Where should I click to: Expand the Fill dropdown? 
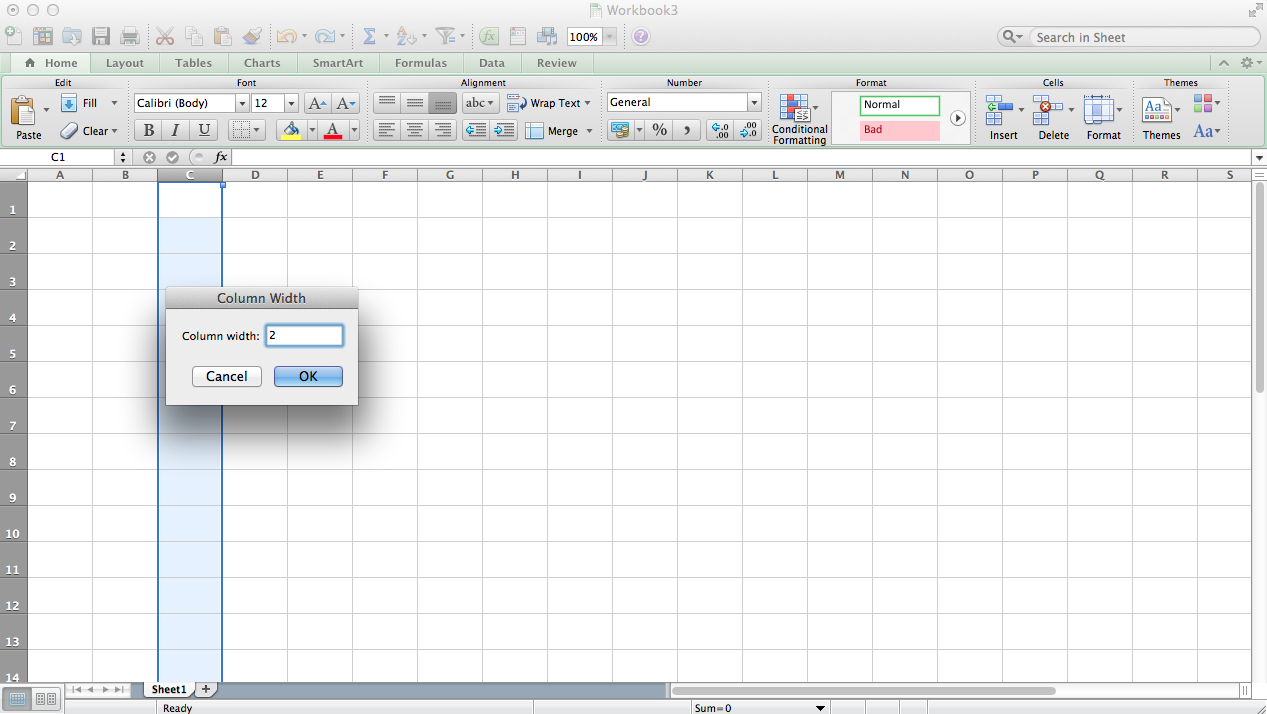114,103
